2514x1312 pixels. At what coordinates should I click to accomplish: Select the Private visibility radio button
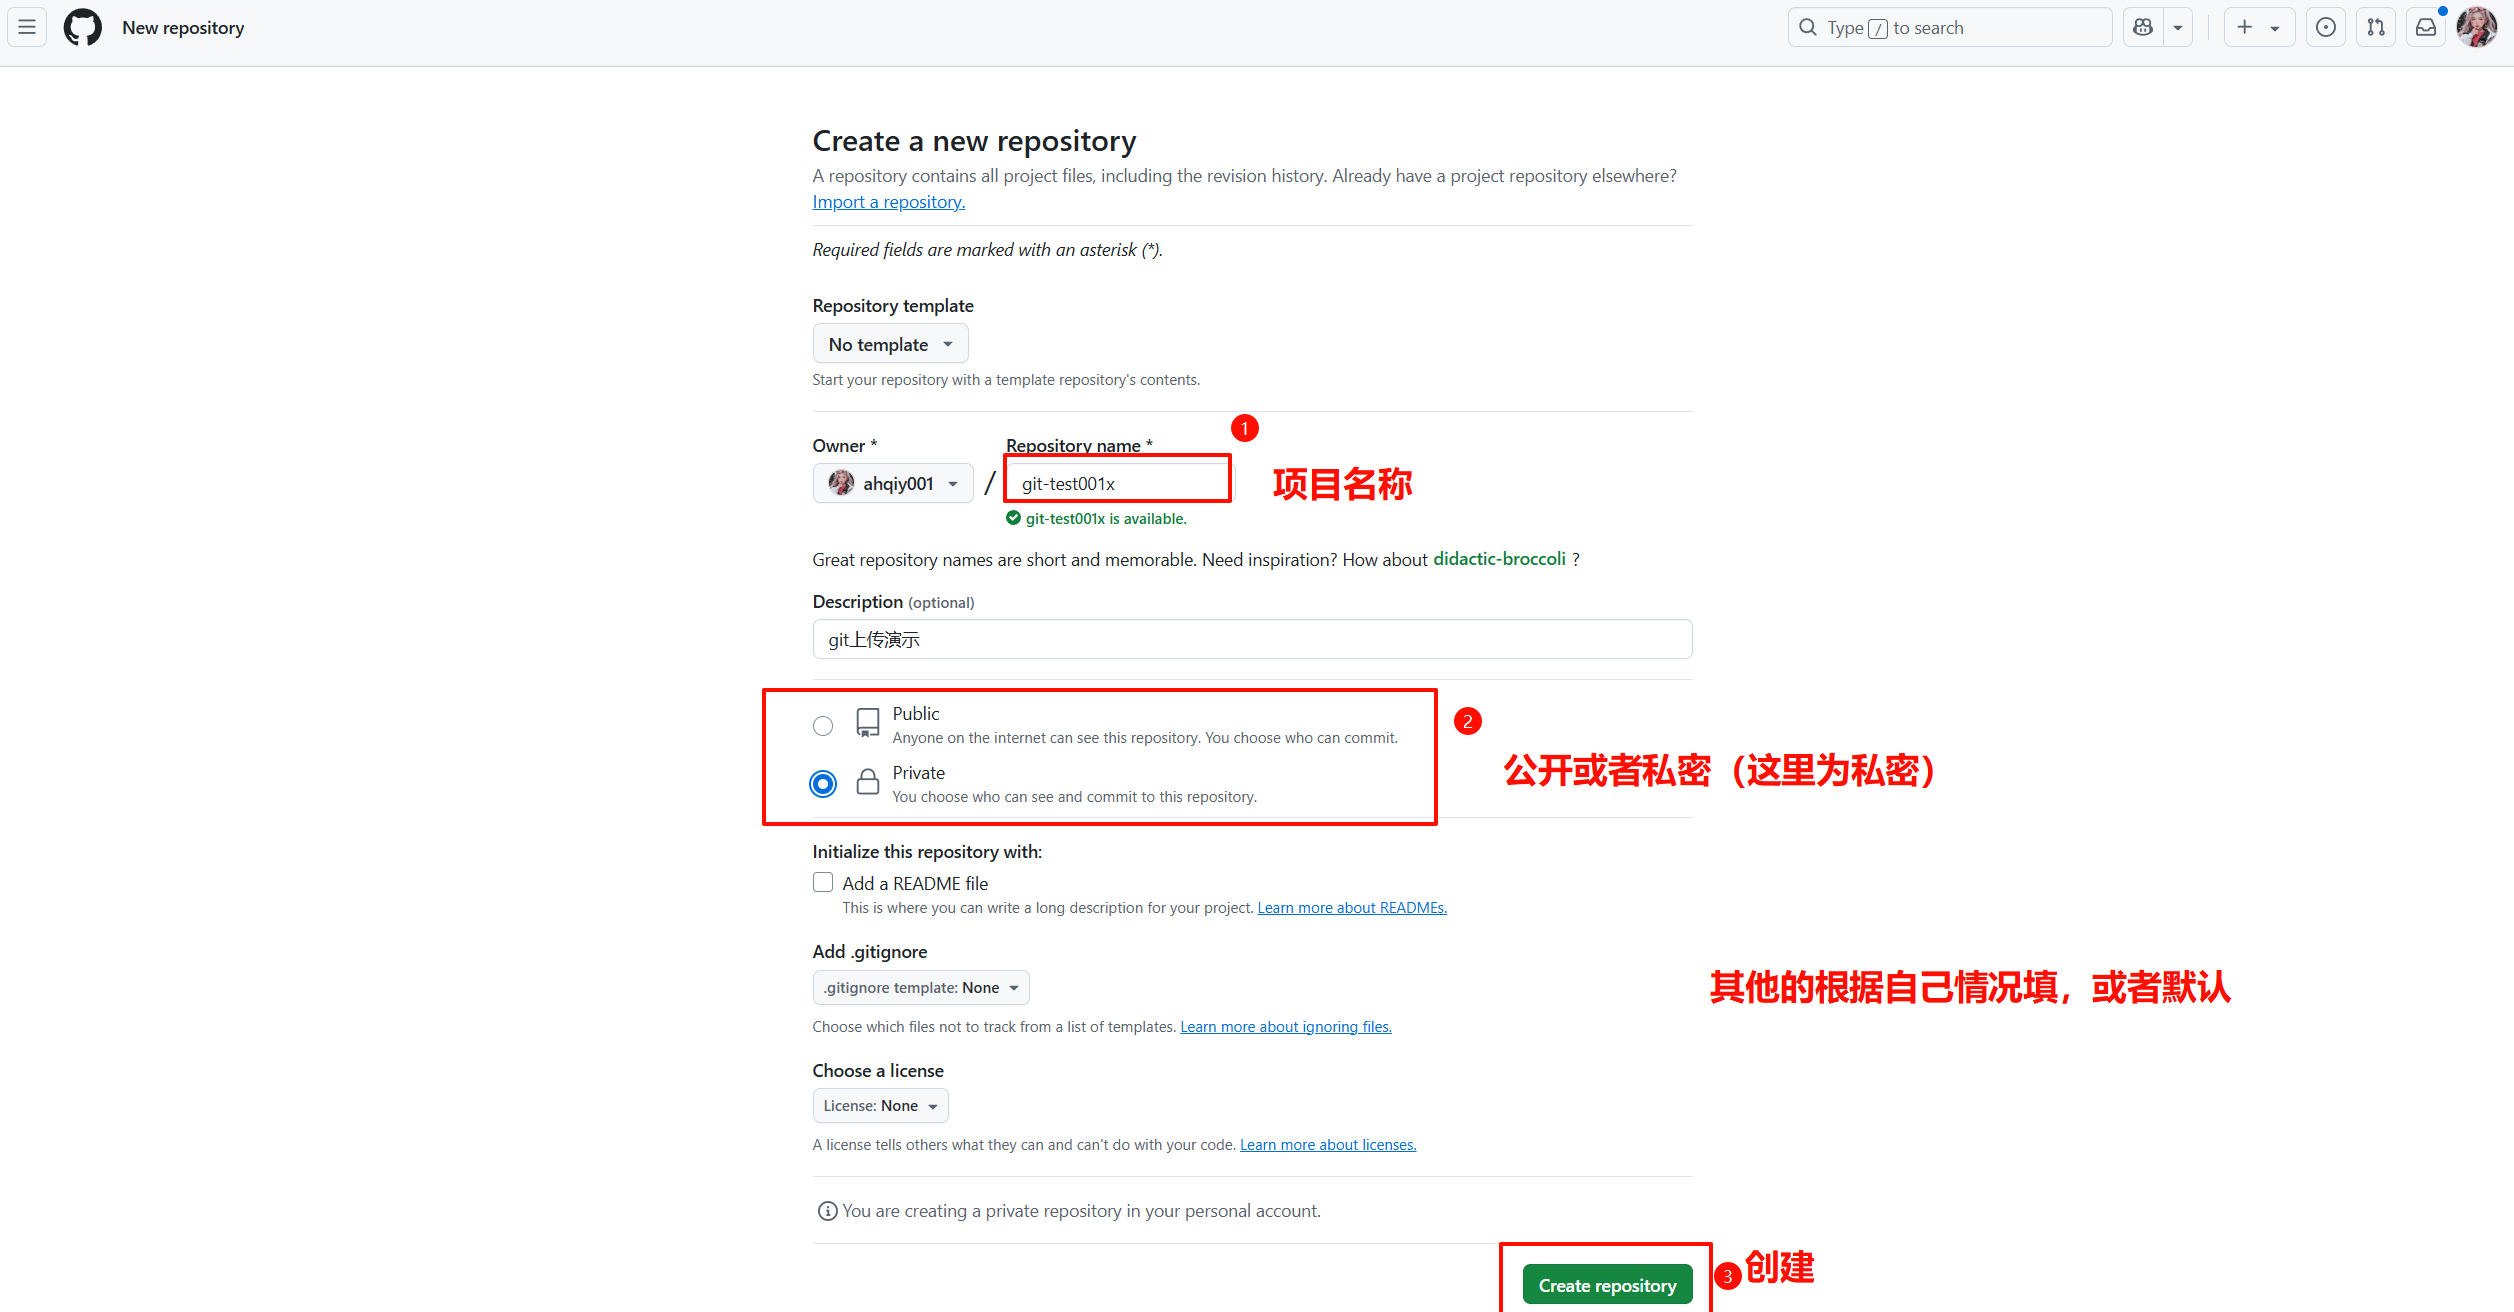(x=823, y=784)
